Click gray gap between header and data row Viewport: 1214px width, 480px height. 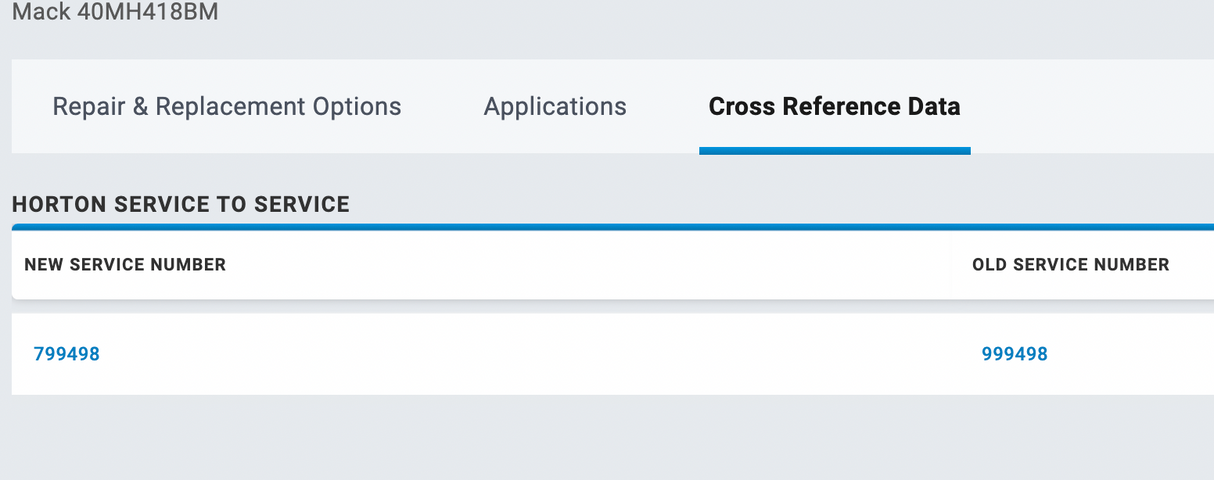click(x=600, y=307)
